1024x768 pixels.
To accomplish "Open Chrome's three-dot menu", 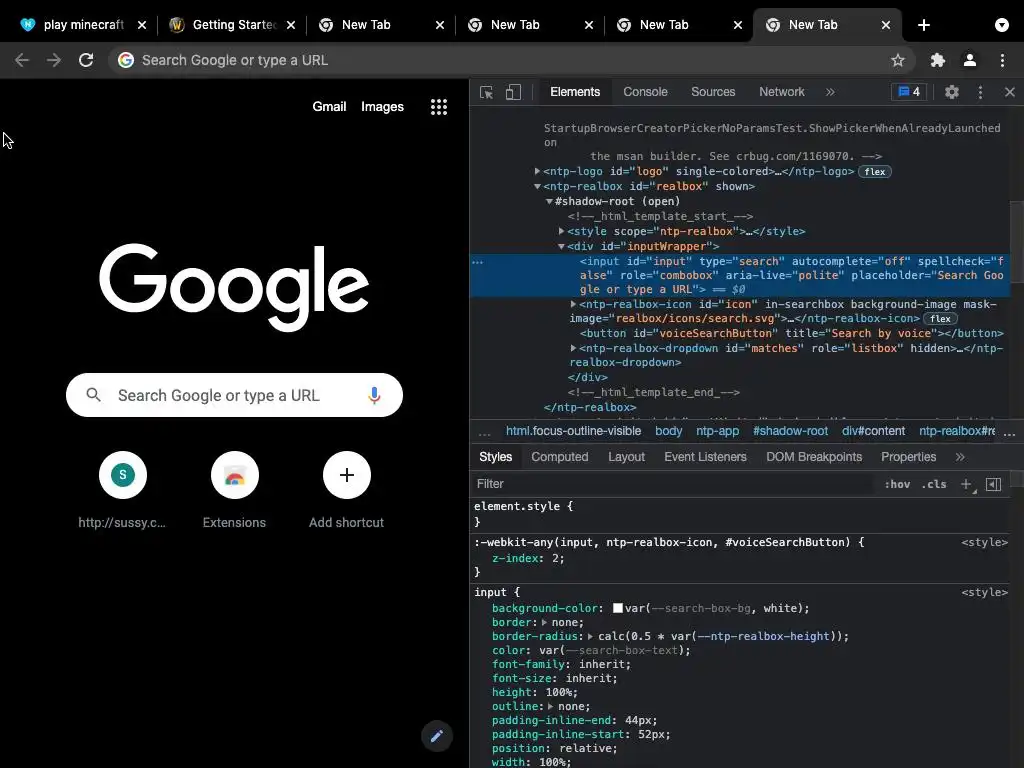I will point(1002,60).
